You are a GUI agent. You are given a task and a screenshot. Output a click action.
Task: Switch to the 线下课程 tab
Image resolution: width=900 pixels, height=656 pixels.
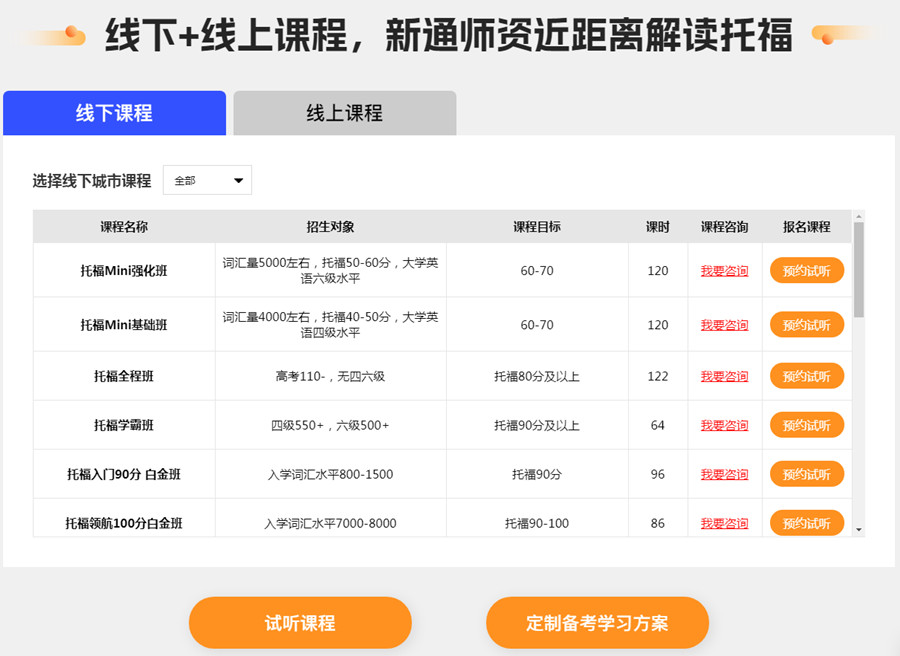pyautogui.click(x=114, y=113)
